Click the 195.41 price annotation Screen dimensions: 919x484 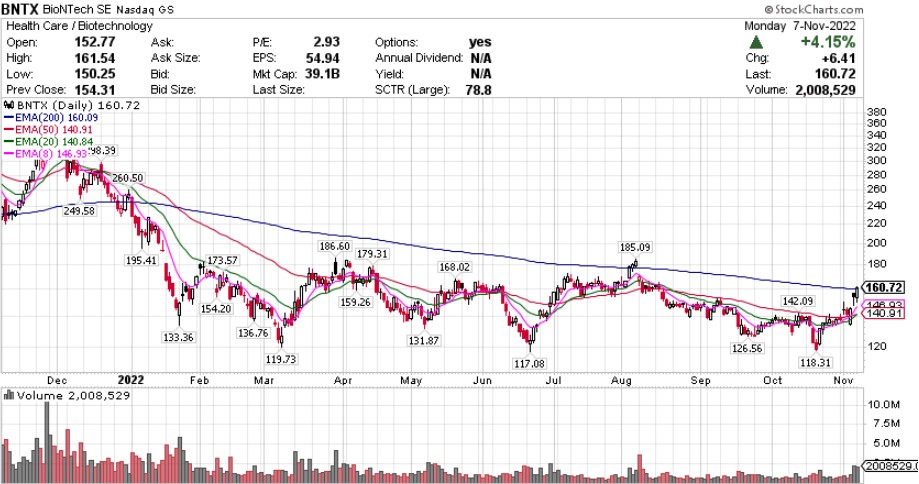tap(141, 260)
